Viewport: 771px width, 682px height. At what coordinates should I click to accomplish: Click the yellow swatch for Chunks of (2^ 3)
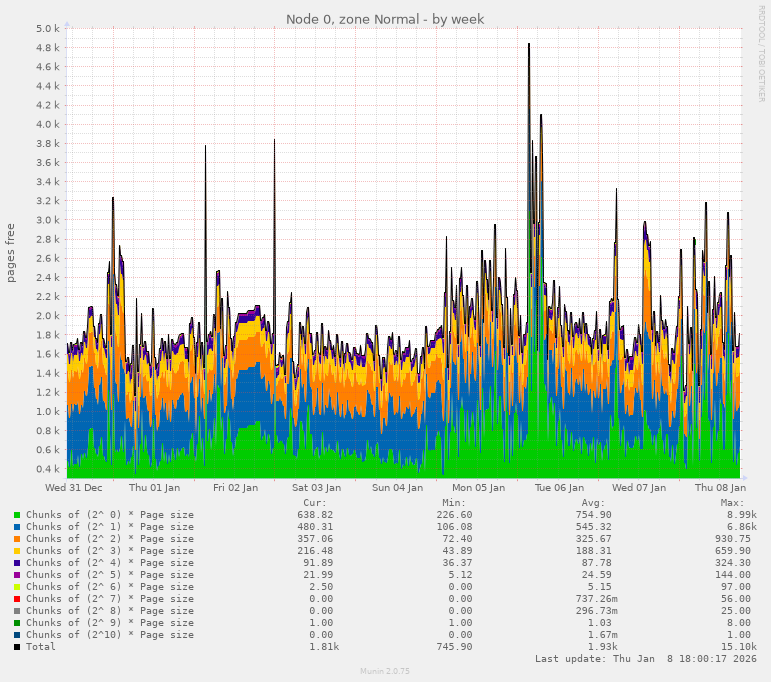(x=17, y=551)
